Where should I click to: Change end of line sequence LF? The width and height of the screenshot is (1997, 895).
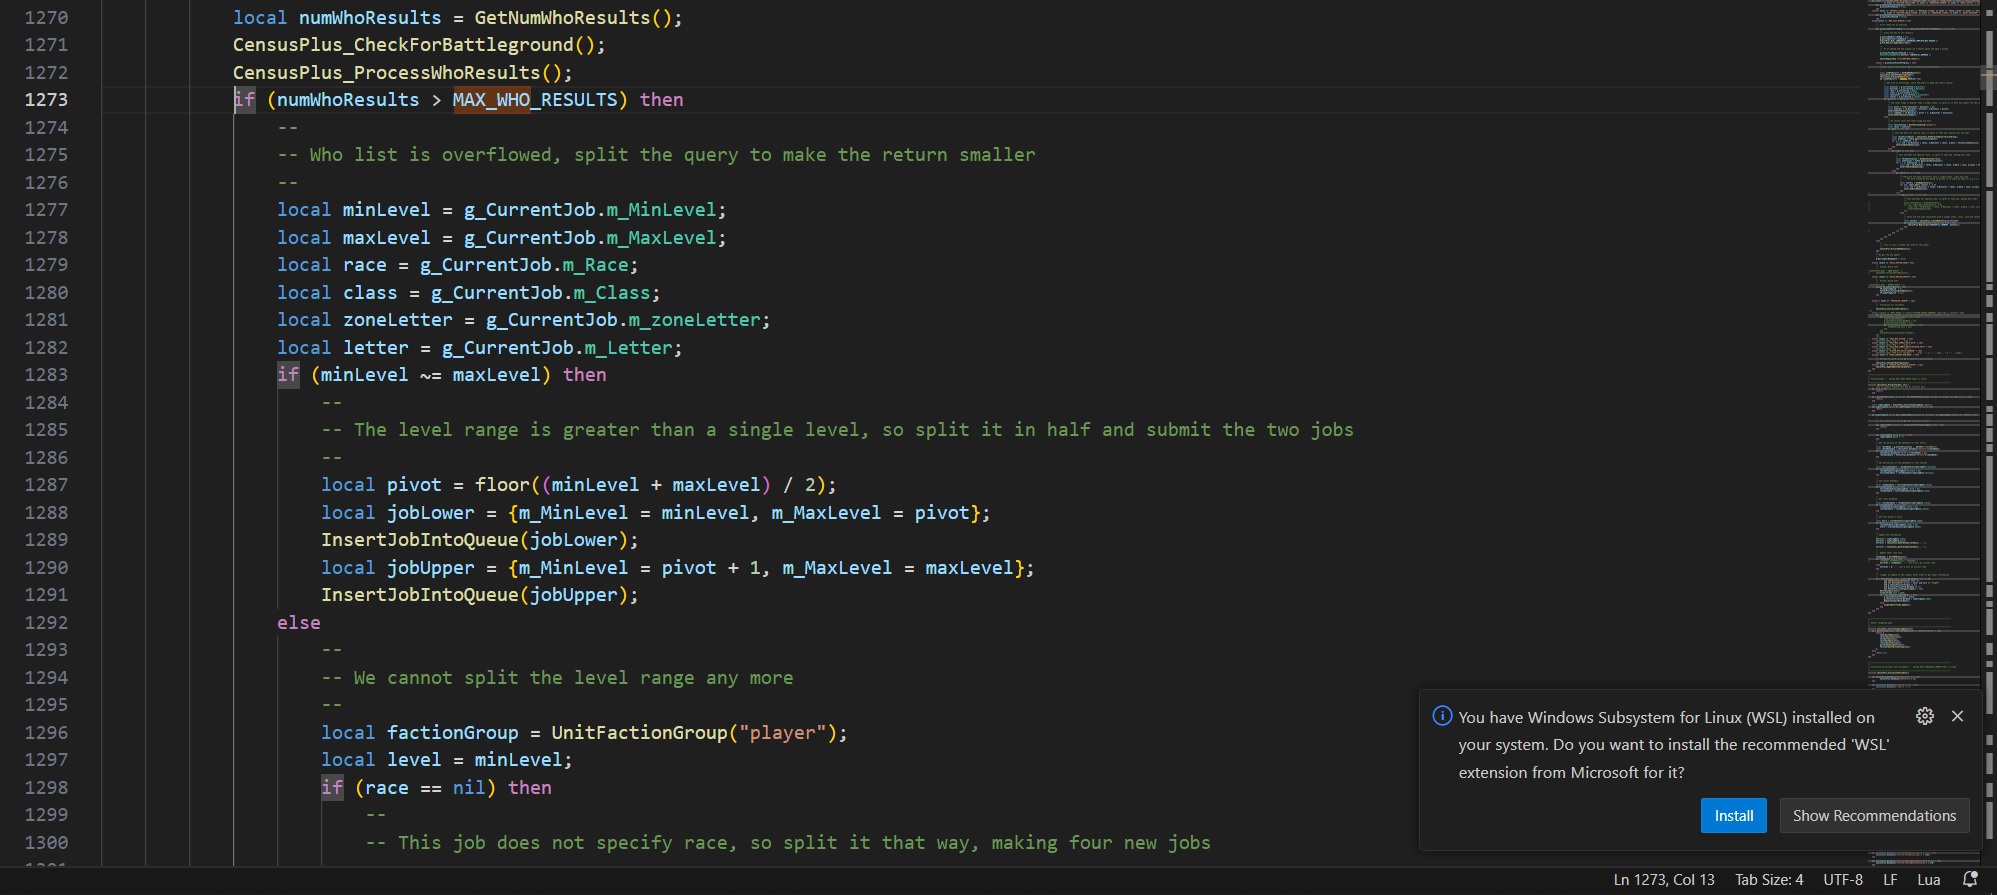coord(1890,880)
